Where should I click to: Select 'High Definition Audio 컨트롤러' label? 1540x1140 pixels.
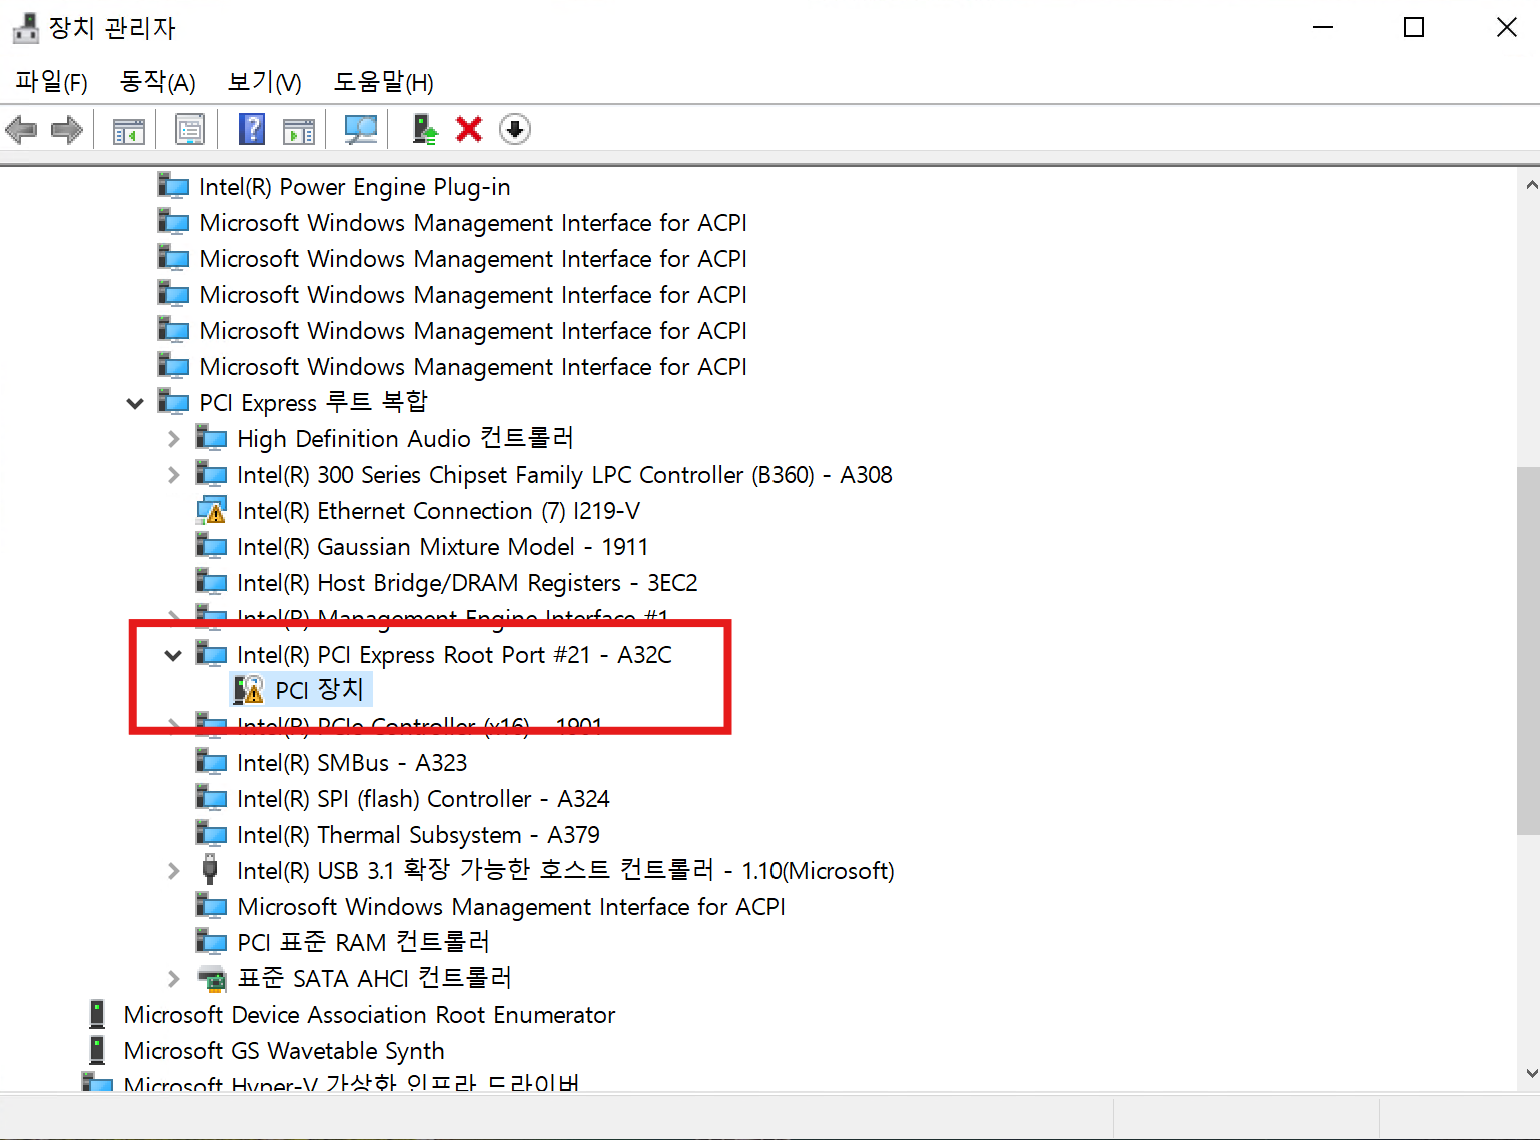(x=405, y=439)
